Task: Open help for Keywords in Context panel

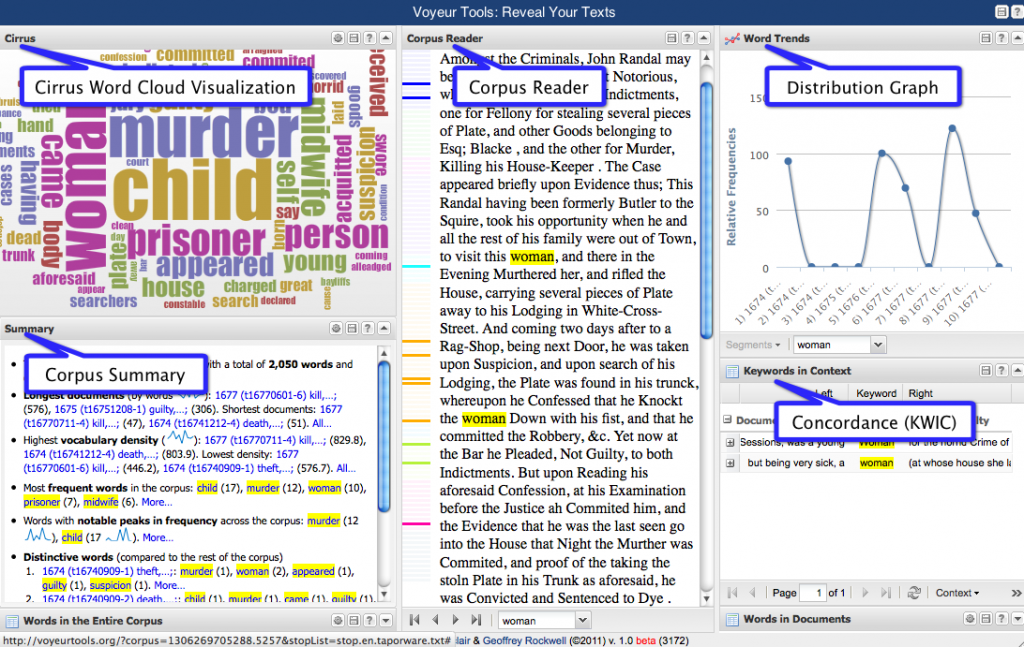Action: pos(1001,371)
